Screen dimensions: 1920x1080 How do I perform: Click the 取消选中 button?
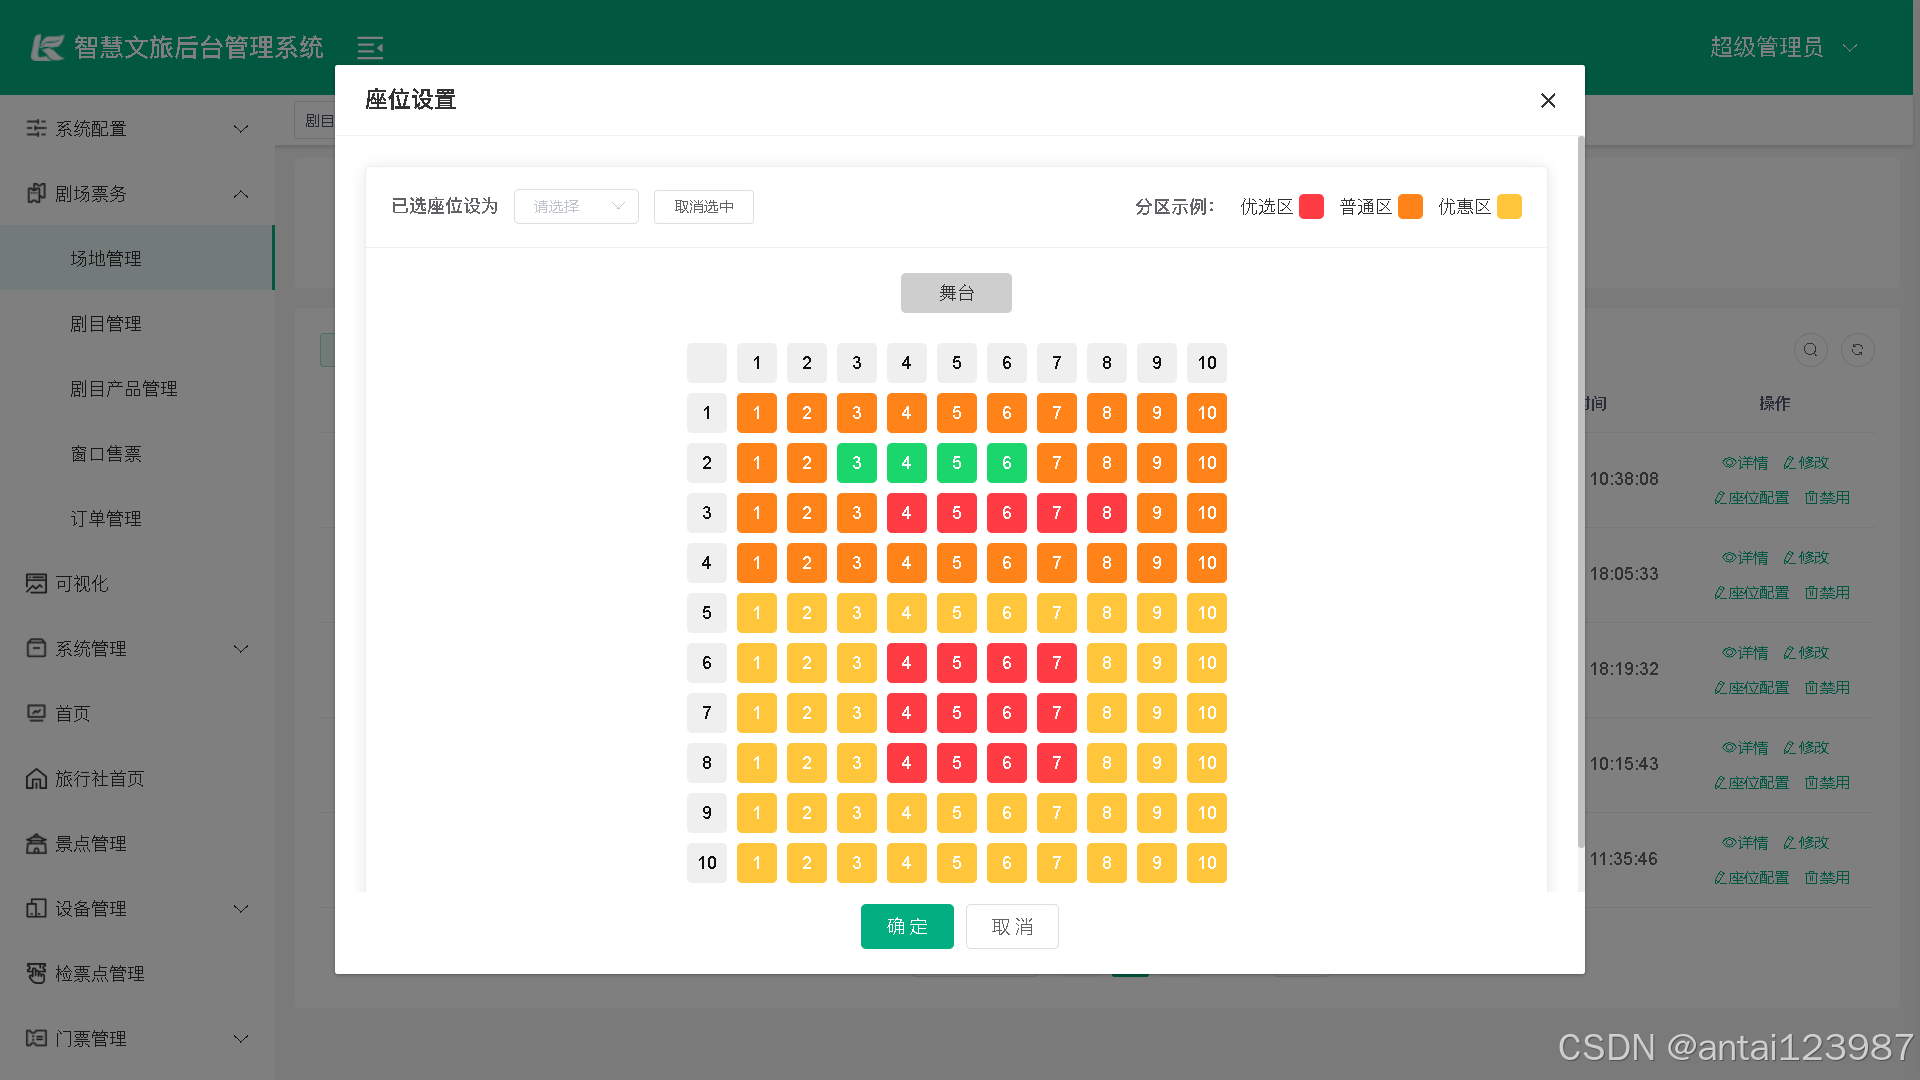703,206
